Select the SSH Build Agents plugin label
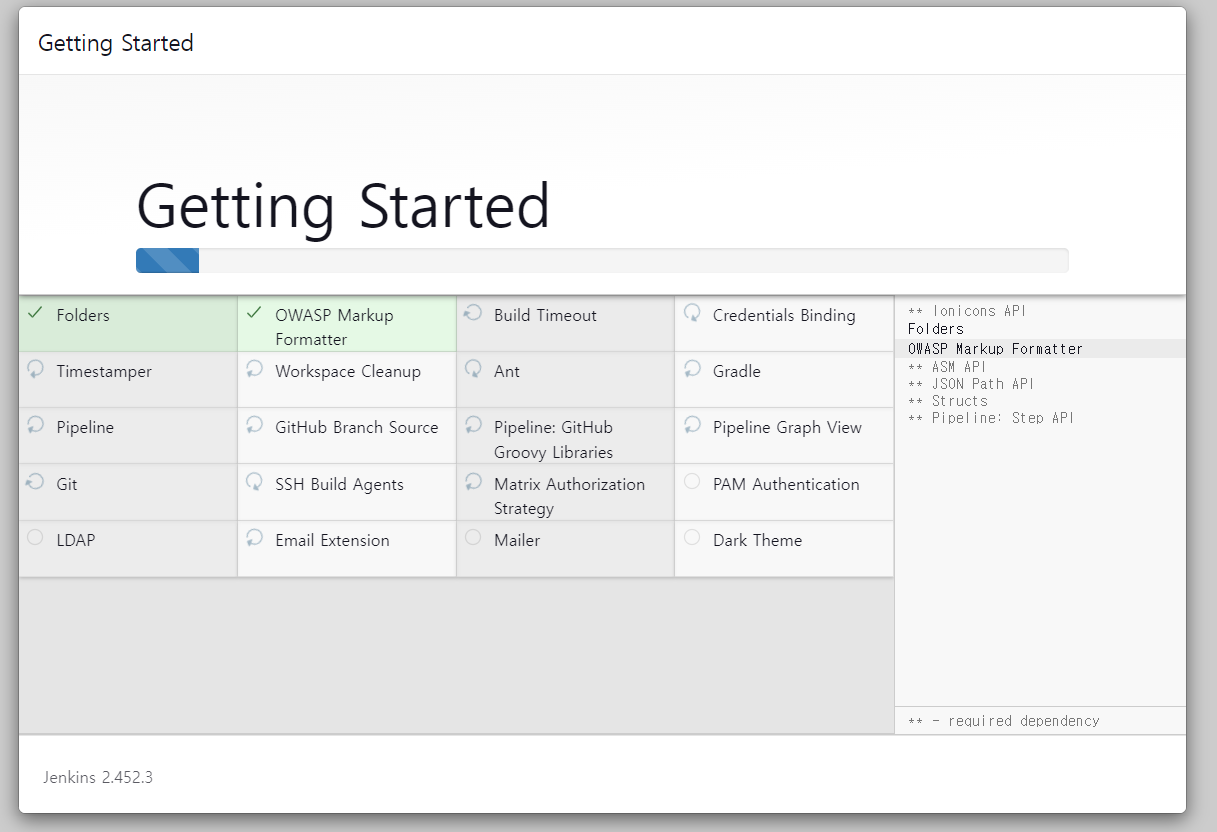The height and width of the screenshot is (832, 1217). pyautogui.click(x=340, y=484)
